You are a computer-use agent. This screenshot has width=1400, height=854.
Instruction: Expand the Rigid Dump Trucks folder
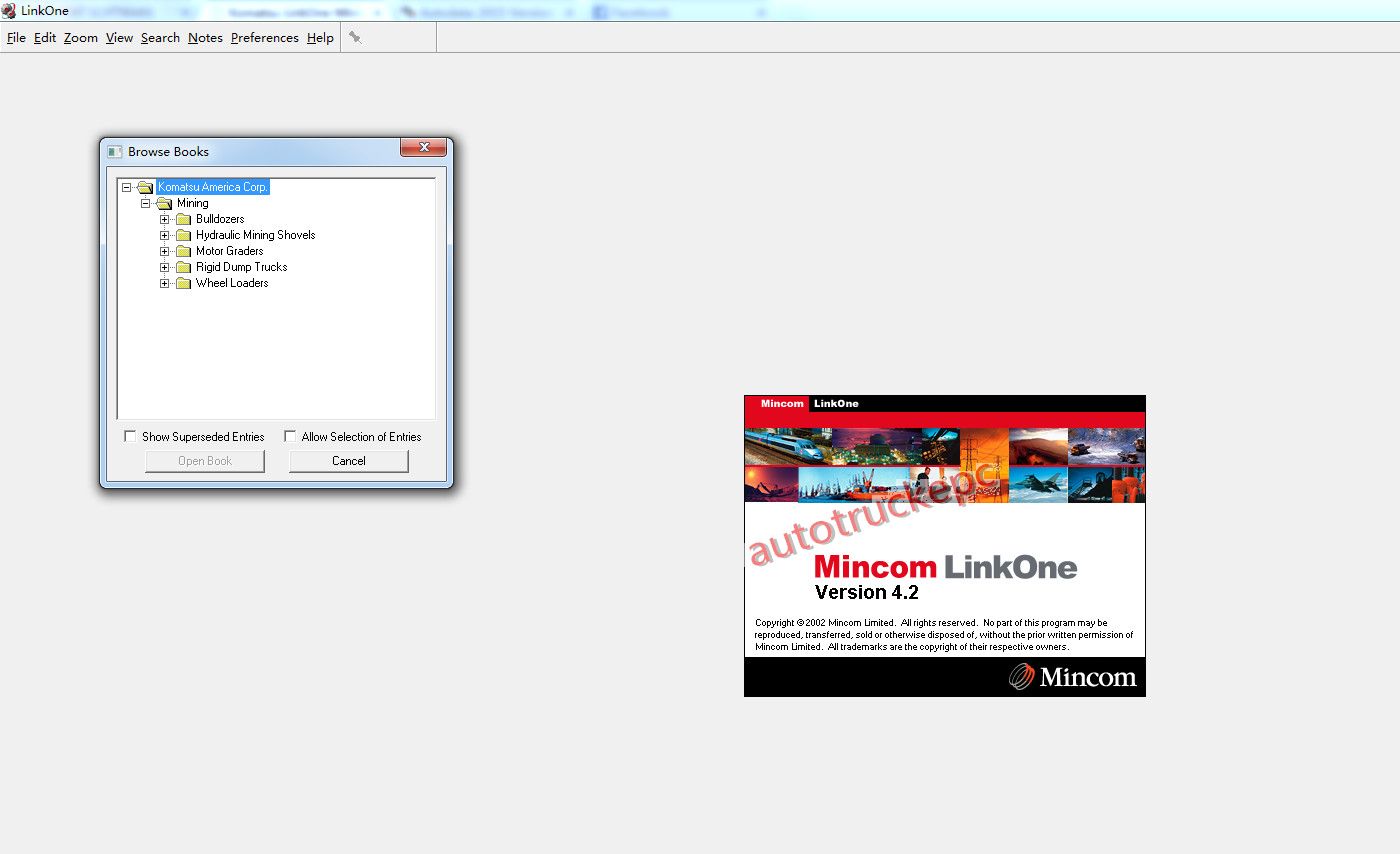coord(165,267)
